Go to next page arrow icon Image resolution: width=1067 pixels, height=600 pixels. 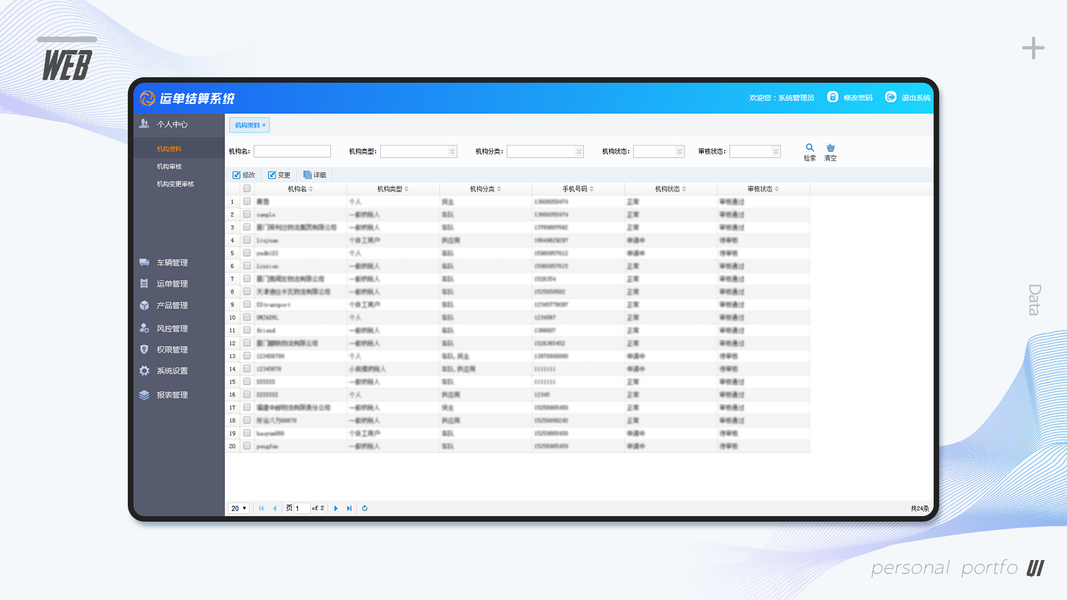335,508
